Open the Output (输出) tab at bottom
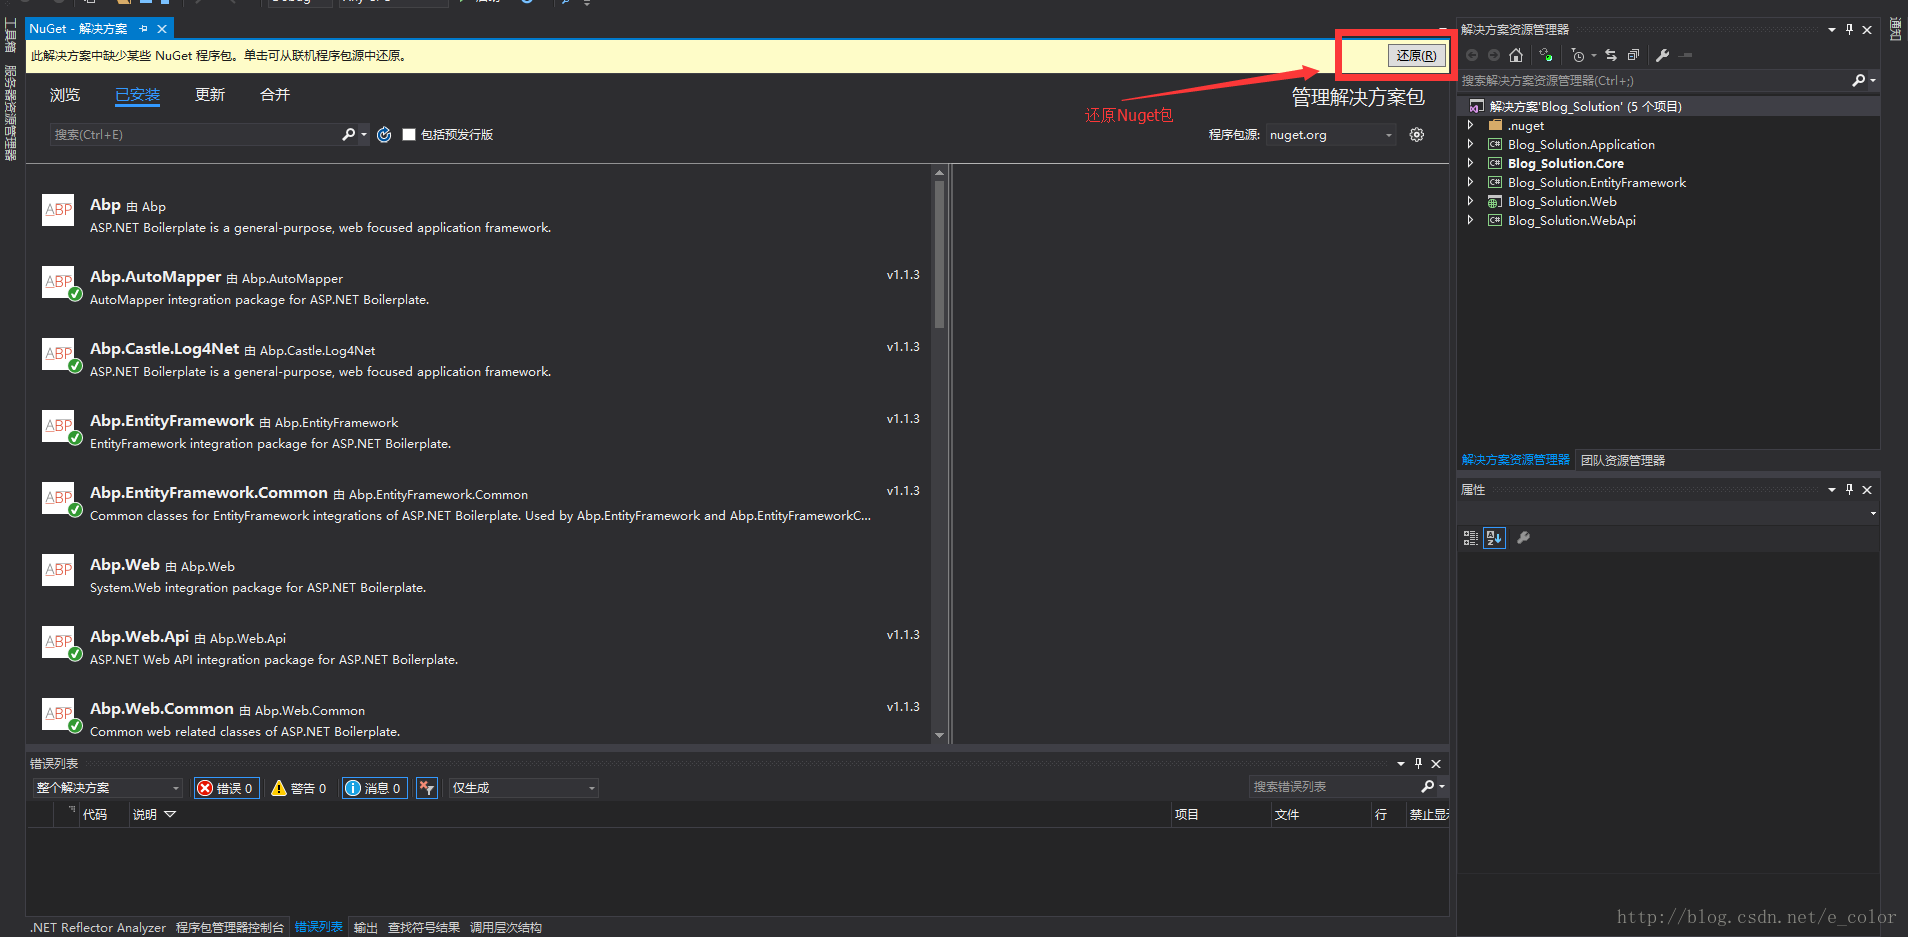This screenshot has width=1908, height=937. [x=366, y=928]
